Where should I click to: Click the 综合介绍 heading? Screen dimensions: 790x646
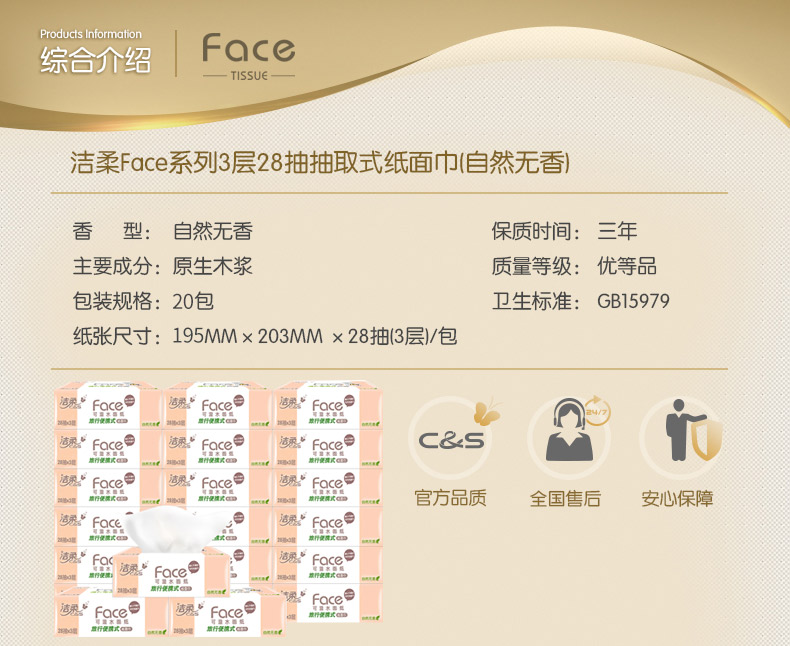point(96,60)
